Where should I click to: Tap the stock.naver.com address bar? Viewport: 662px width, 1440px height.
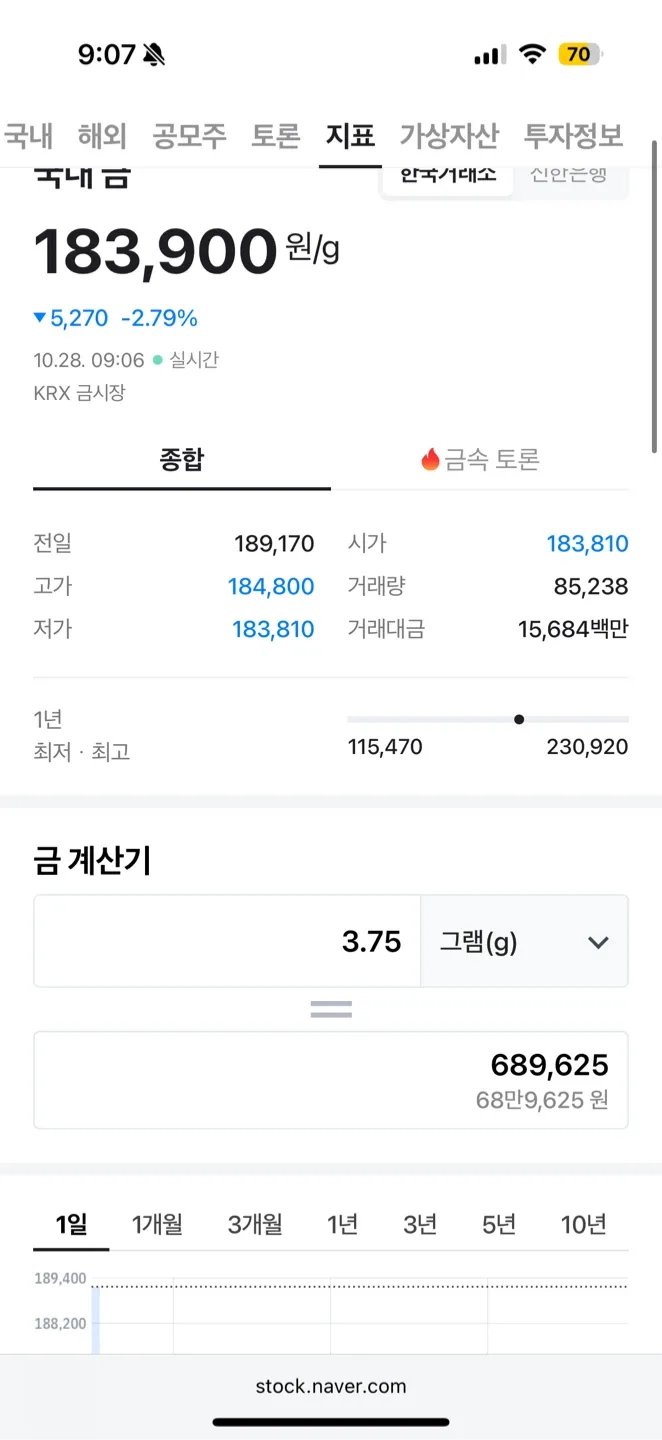click(x=331, y=1386)
